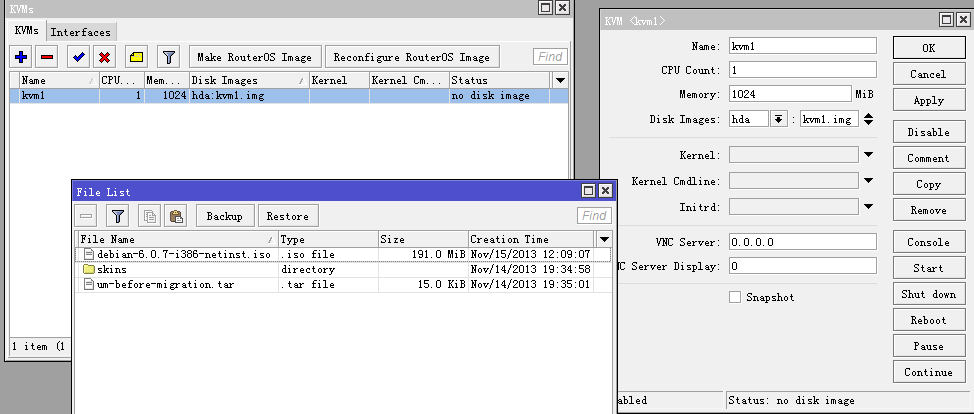Click Disable in KVM dialog
Viewport: 974px width, 414px height.
pyautogui.click(x=929, y=132)
